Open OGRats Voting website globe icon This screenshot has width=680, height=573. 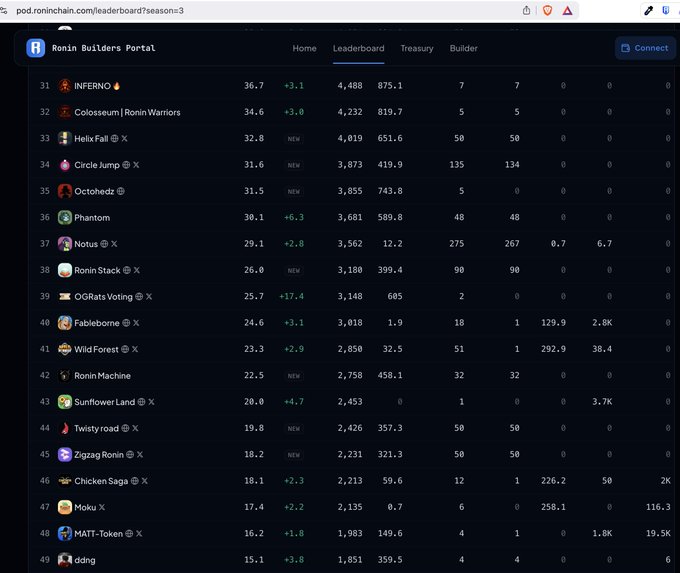[139, 297]
